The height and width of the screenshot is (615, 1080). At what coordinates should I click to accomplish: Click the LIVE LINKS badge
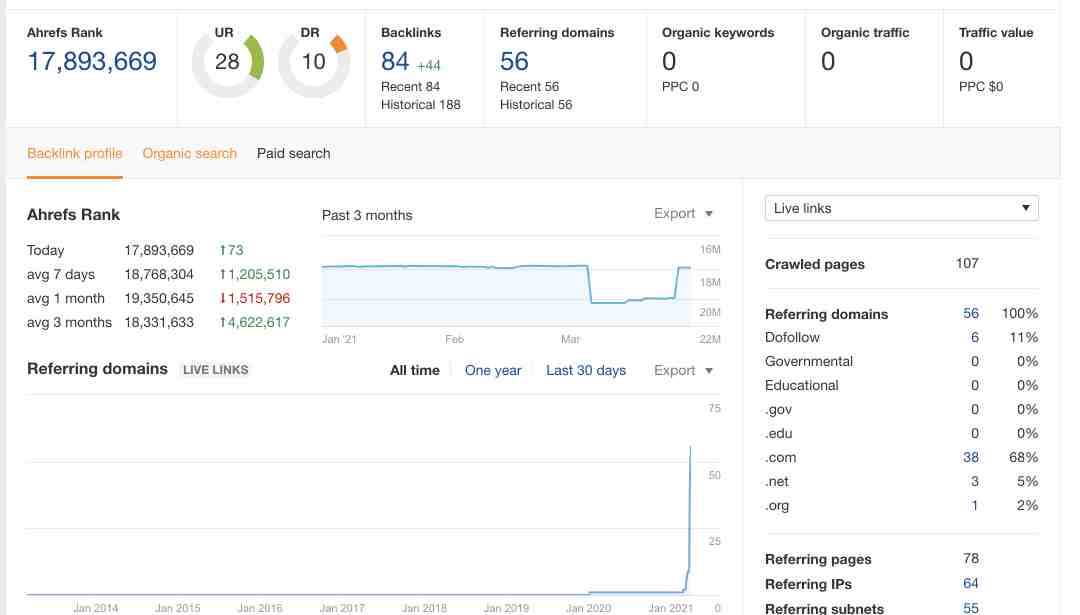point(216,370)
